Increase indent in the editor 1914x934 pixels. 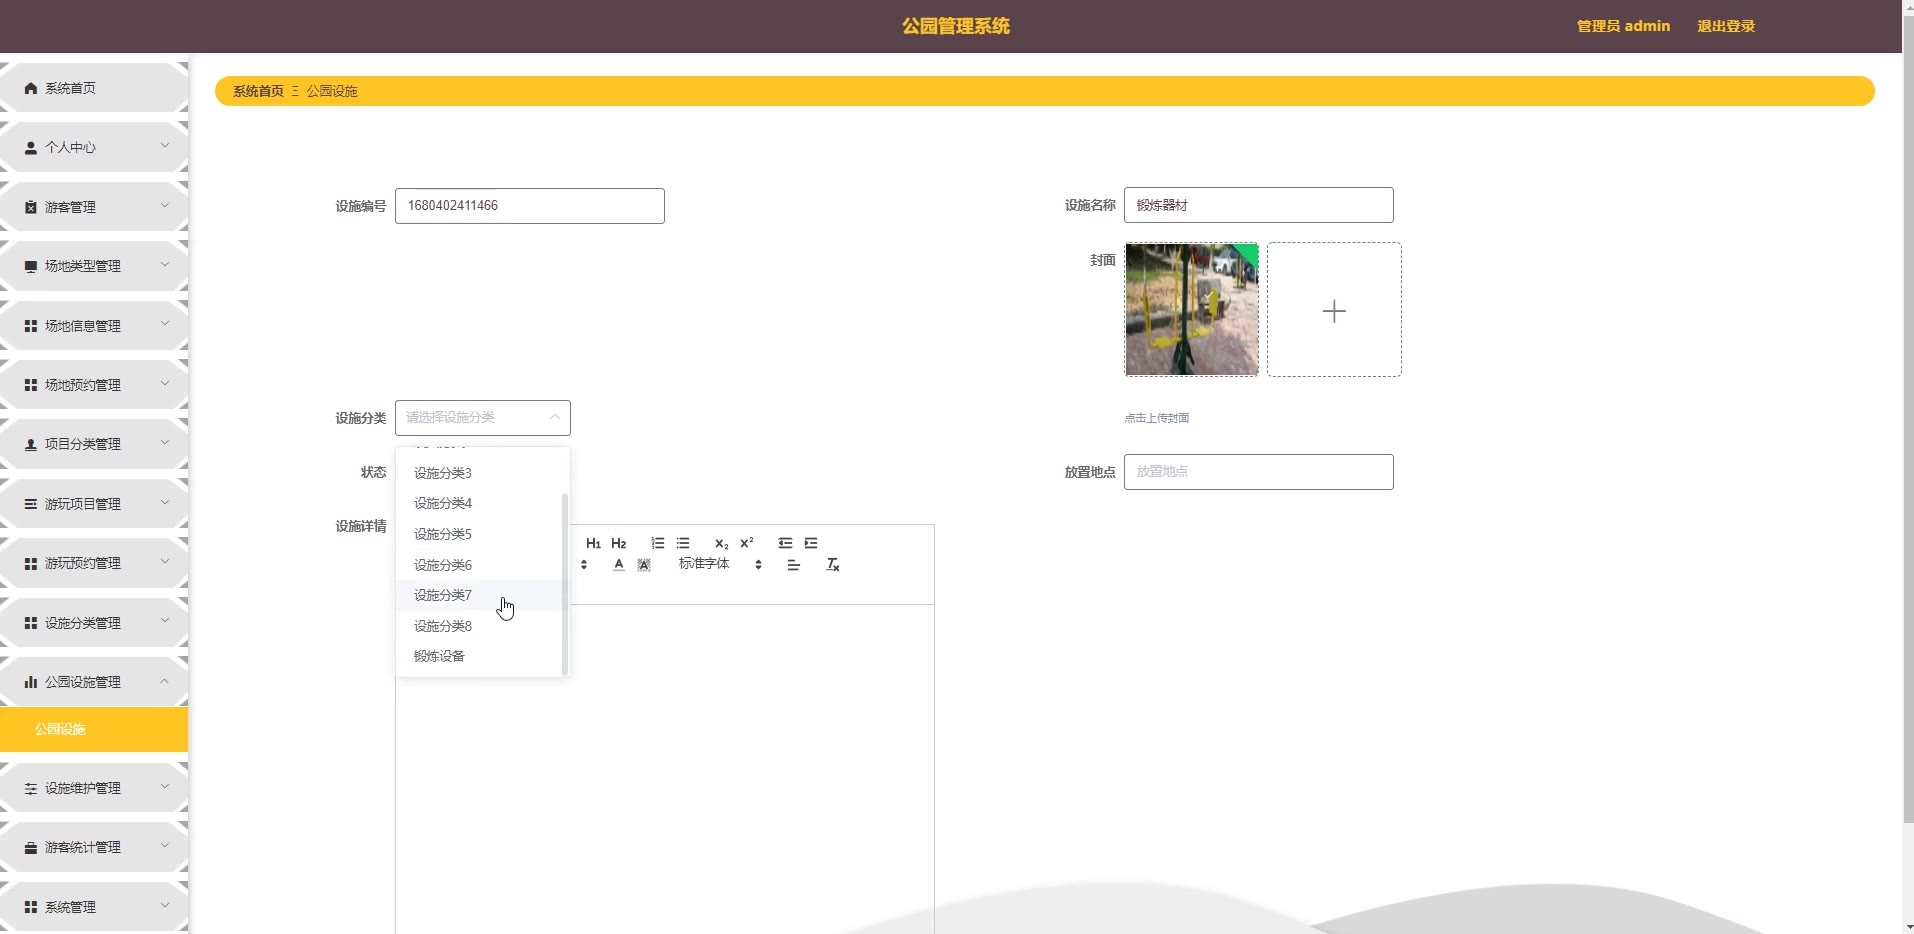tap(811, 543)
